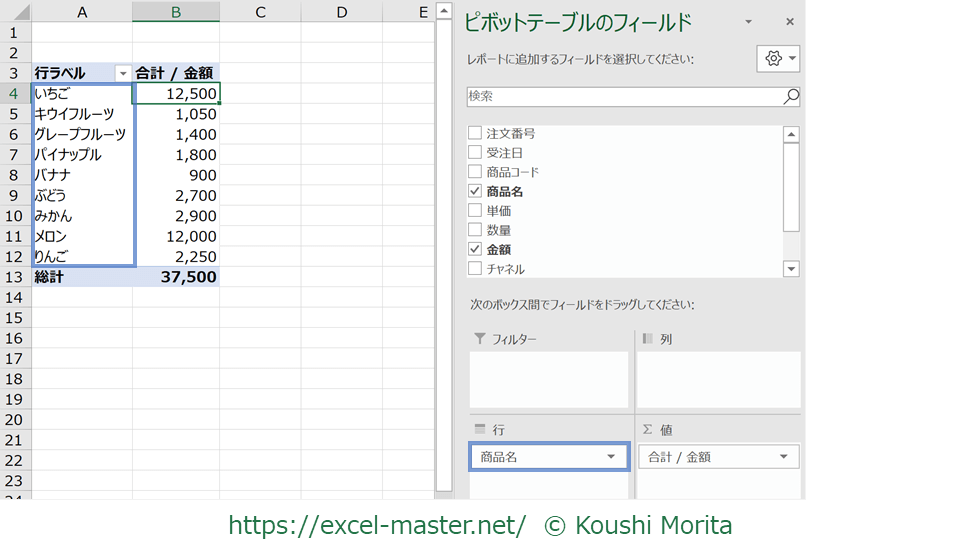
Task: Select column B header
Action: [x=175, y=12]
